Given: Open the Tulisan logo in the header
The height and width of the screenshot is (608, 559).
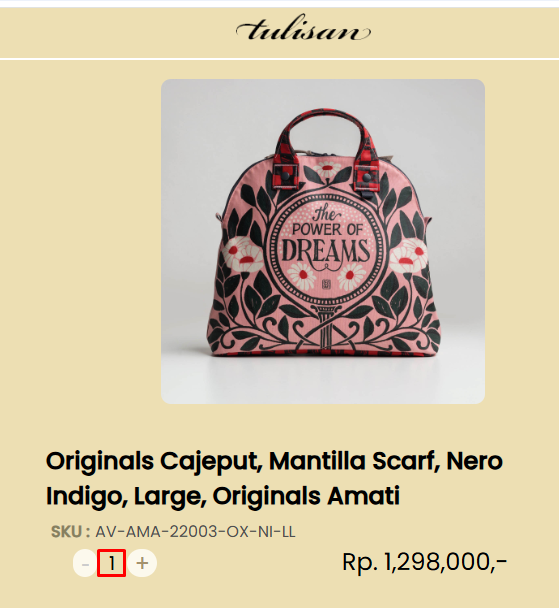Looking at the screenshot, I should 303,28.
